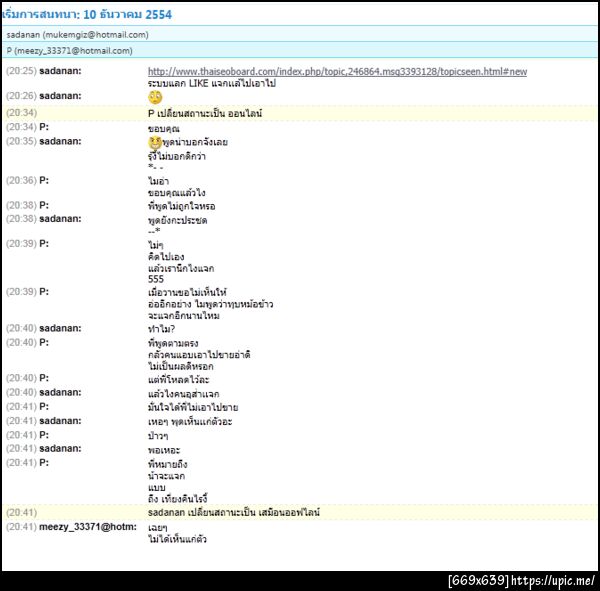Click message "ระบบแลก LIKE แจกแล้ไปเอาไป"

212,83
